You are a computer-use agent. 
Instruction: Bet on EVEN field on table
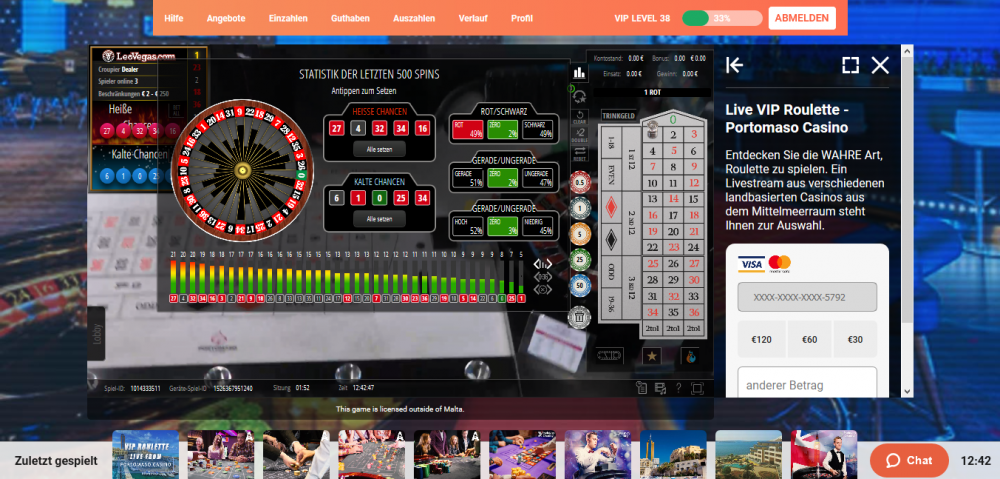[x=611, y=173]
